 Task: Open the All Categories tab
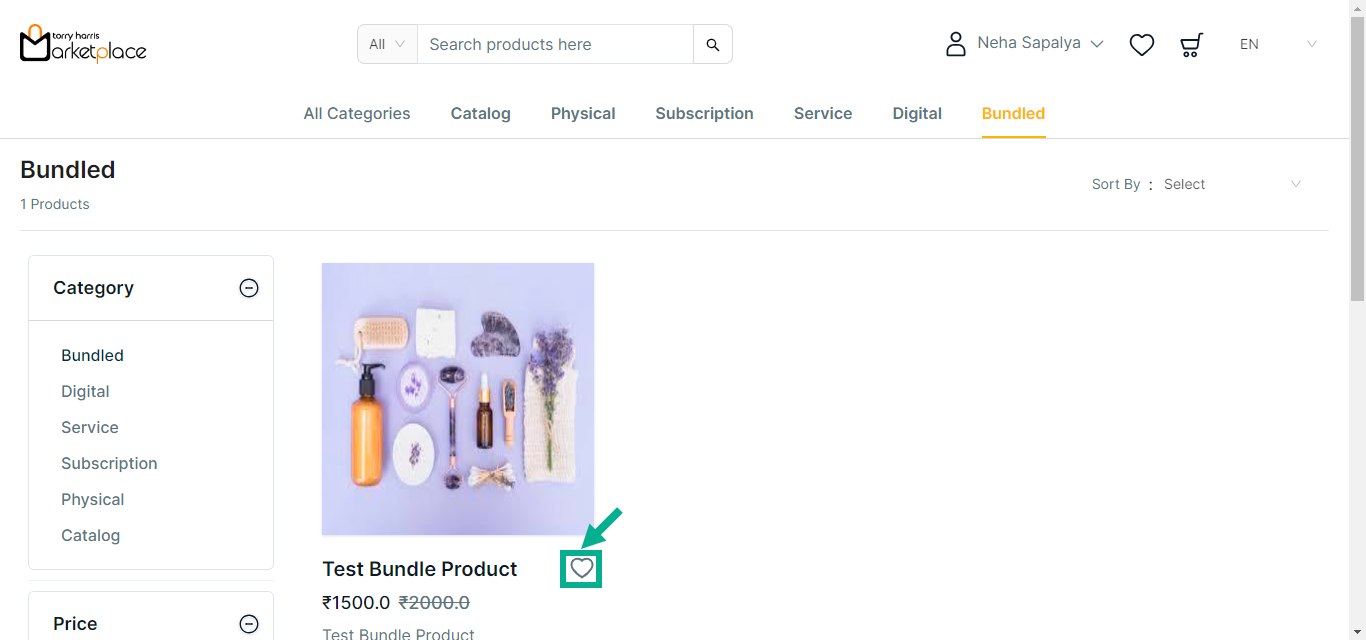pyautogui.click(x=357, y=114)
